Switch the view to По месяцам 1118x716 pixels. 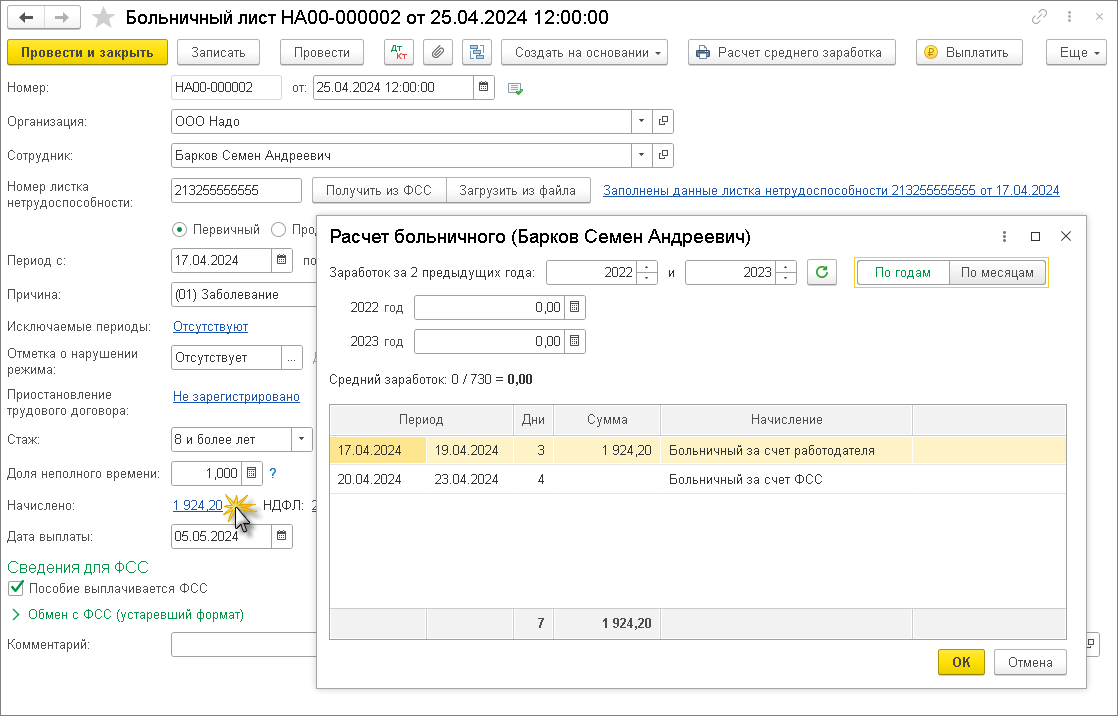tap(998, 272)
